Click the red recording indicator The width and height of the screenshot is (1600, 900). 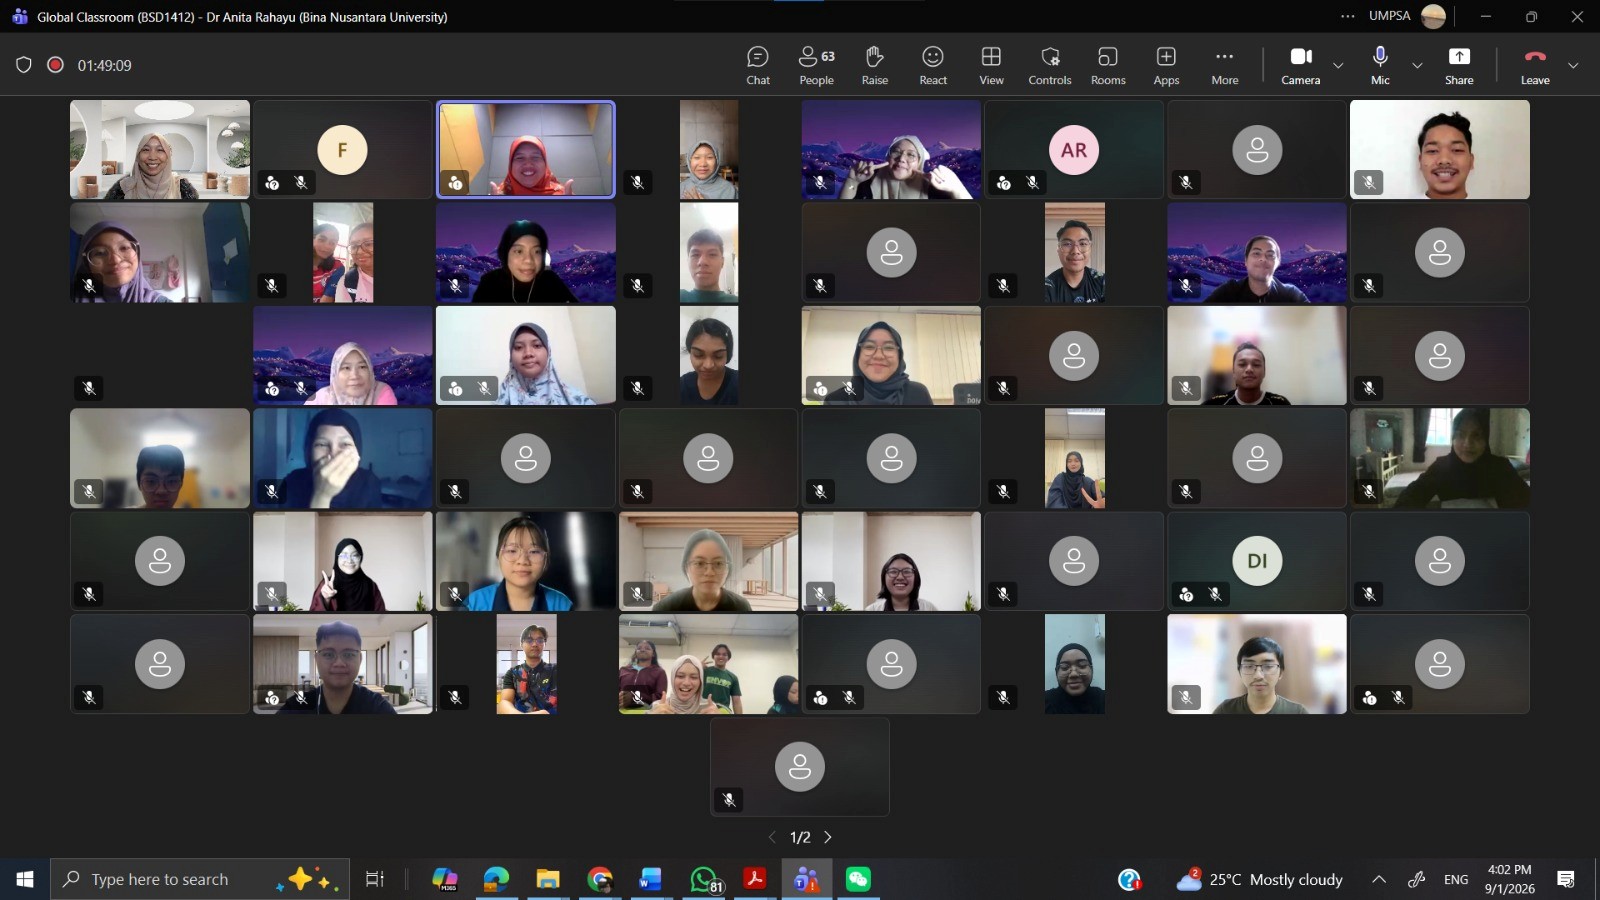[56, 65]
